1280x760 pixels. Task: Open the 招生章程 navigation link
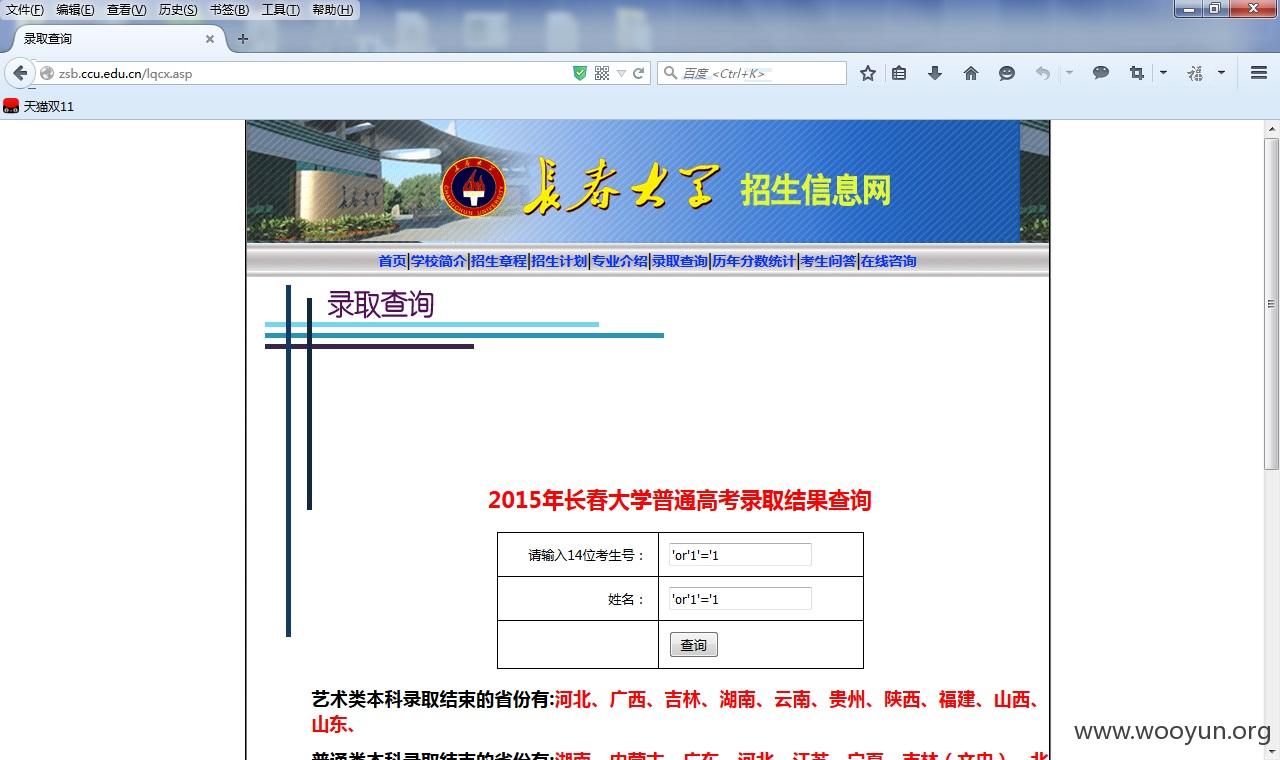(x=498, y=261)
